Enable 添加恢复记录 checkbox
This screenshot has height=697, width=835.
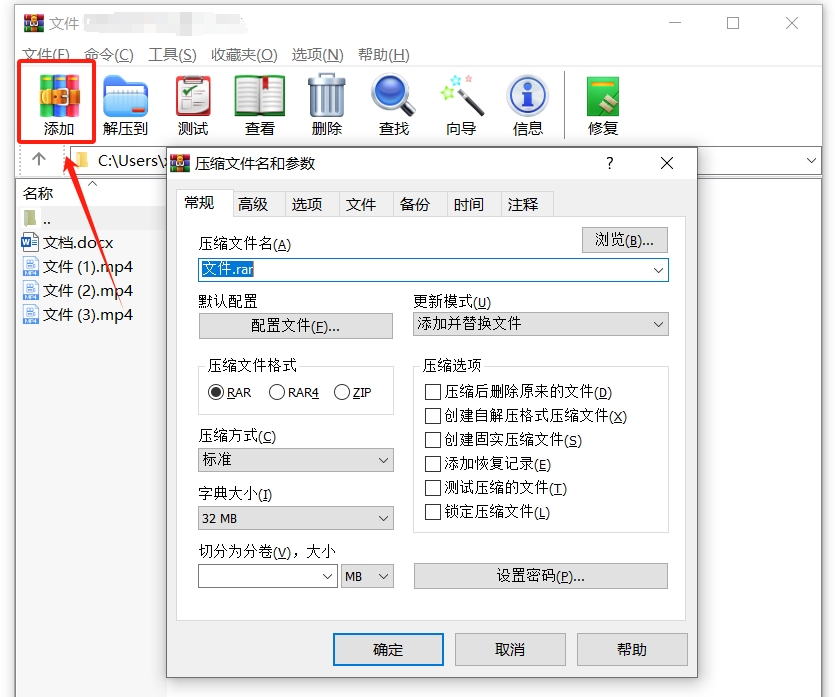[433, 464]
